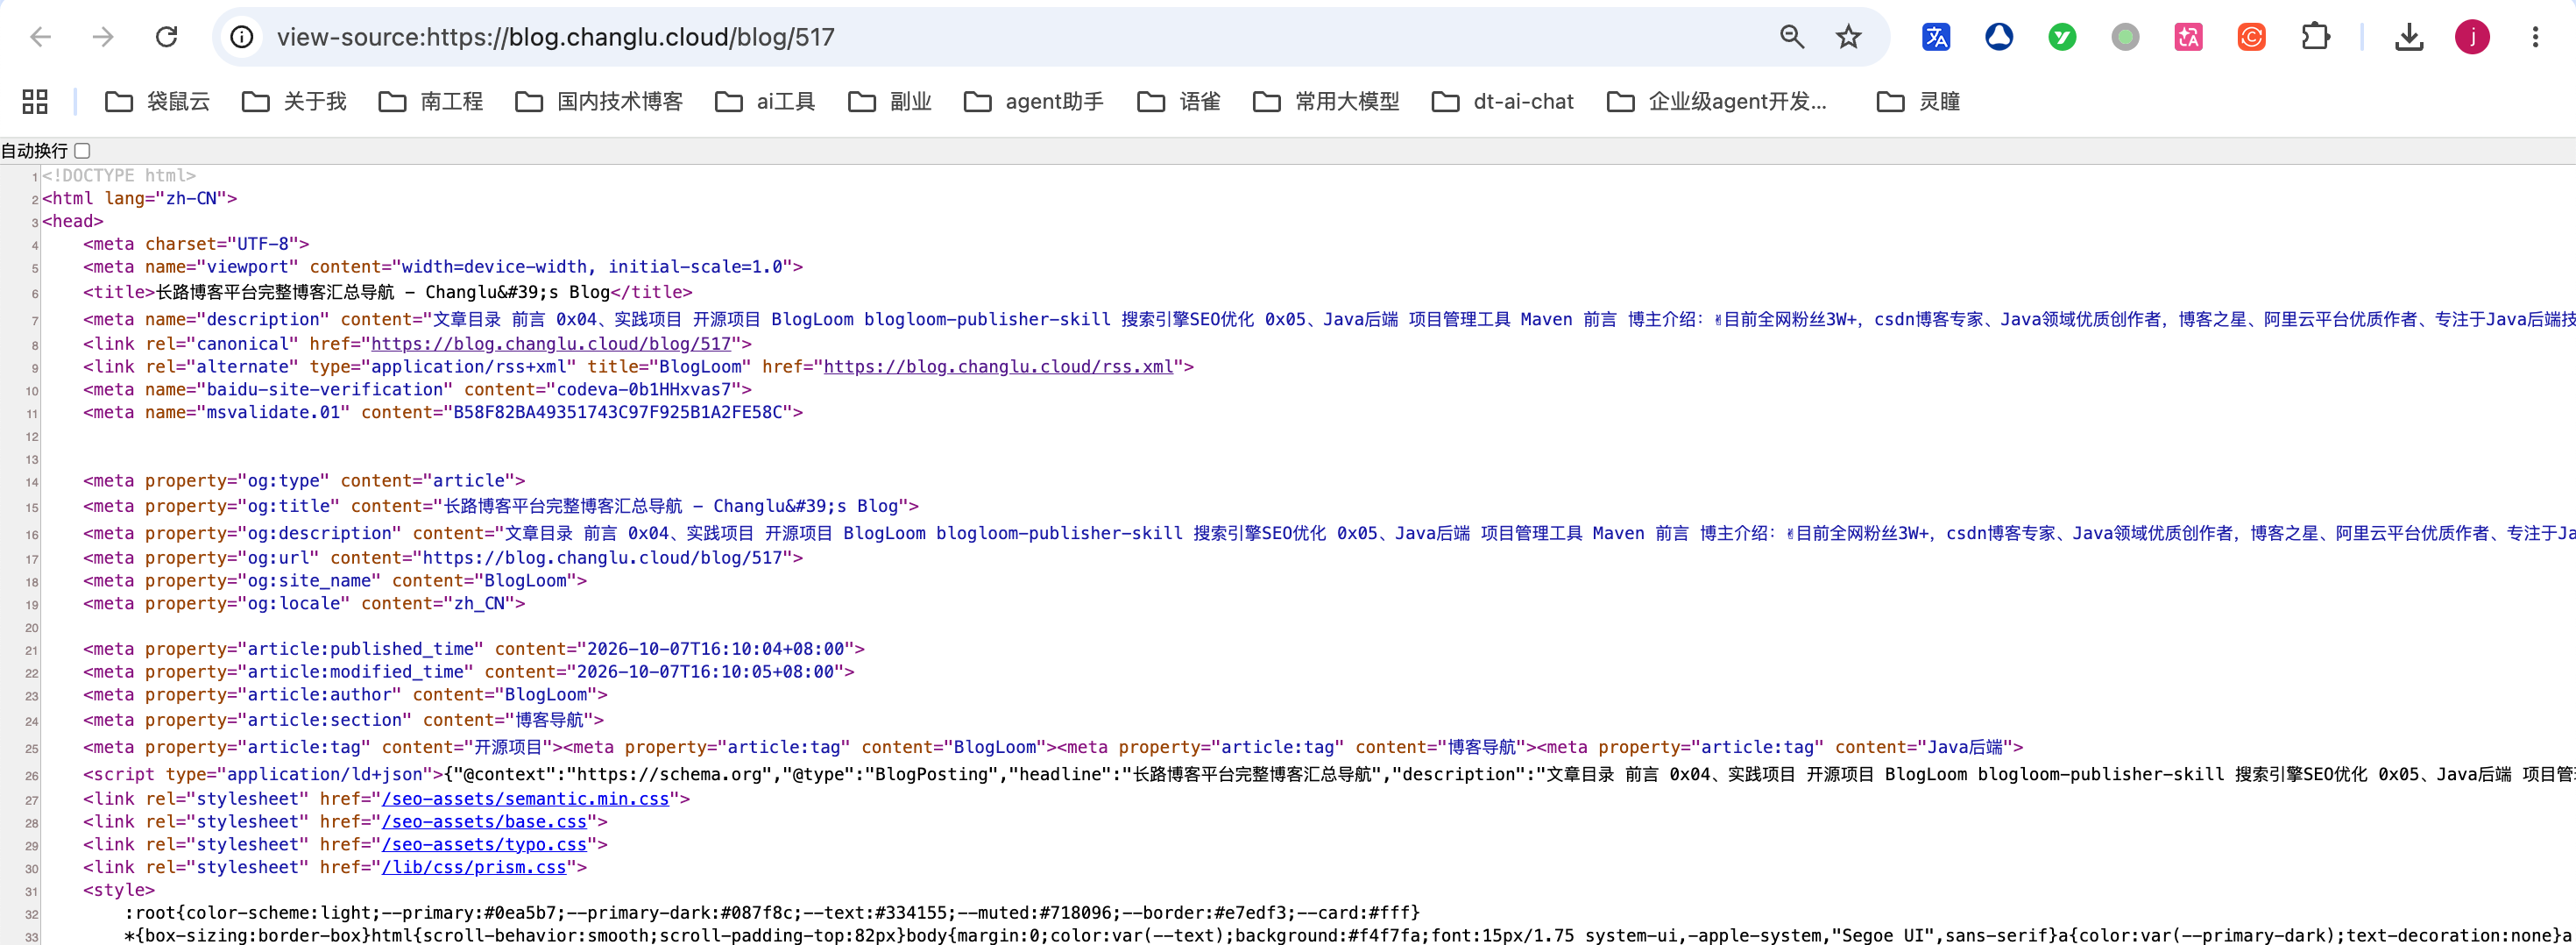Click the orange C extension icon

pos(2251,37)
